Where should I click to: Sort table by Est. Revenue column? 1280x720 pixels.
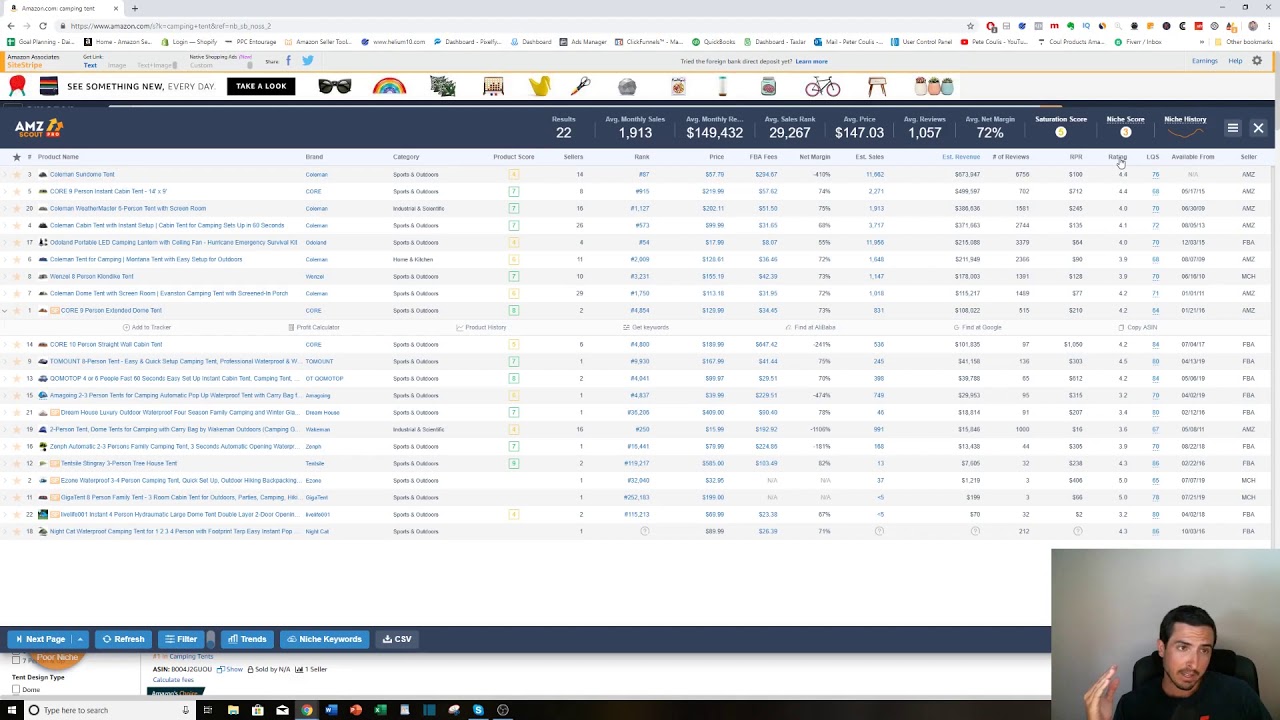[x=961, y=157]
